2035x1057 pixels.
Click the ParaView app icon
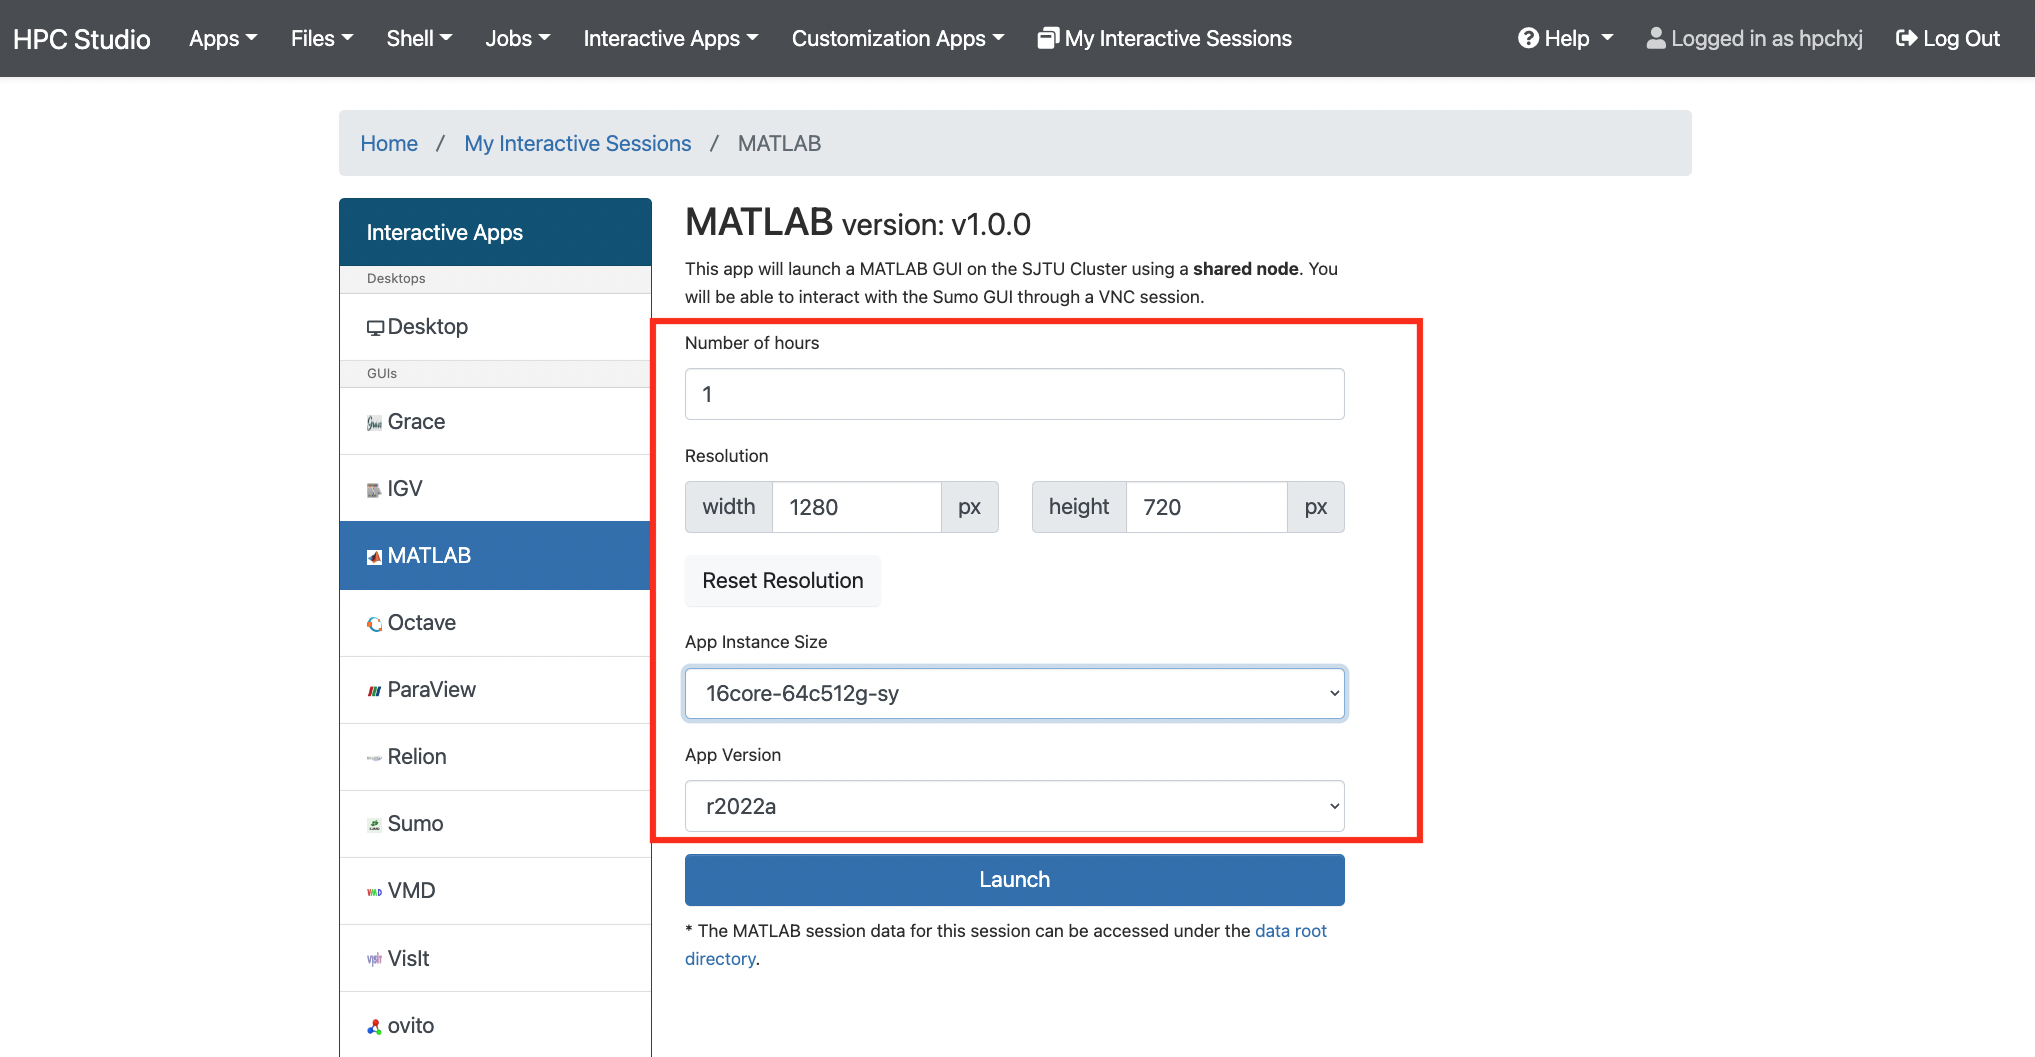(x=375, y=691)
